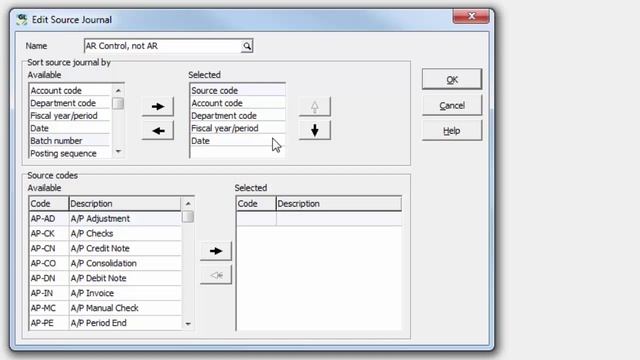Click the Edit Source Journal title bar icon
The image size is (640, 360).
(22, 19)
